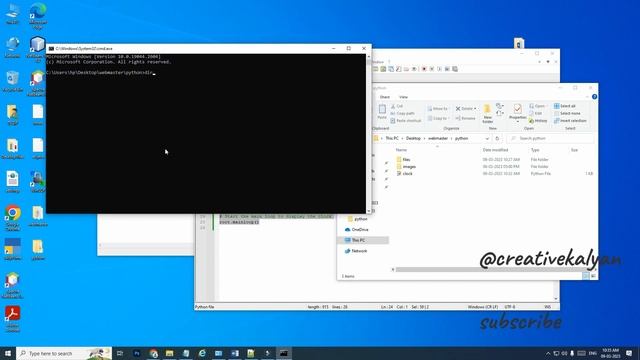Screen dimensions: 640x360
Task: Switch File Explorer to details view
Action: [x=586, y=276]
